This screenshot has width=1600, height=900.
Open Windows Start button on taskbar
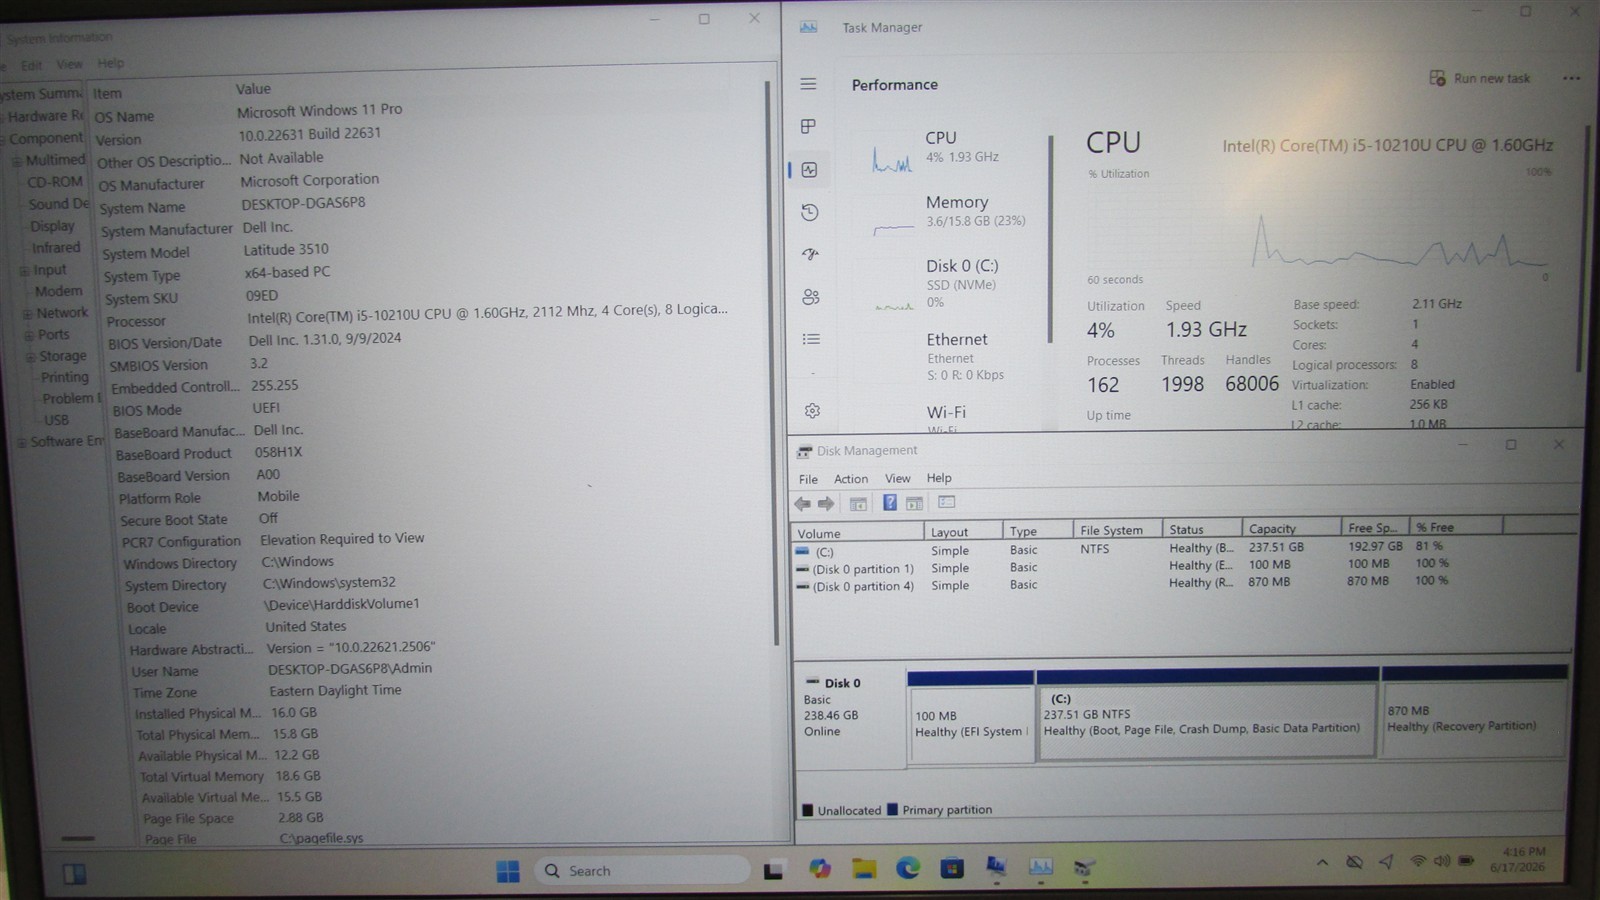coord(508,871)
